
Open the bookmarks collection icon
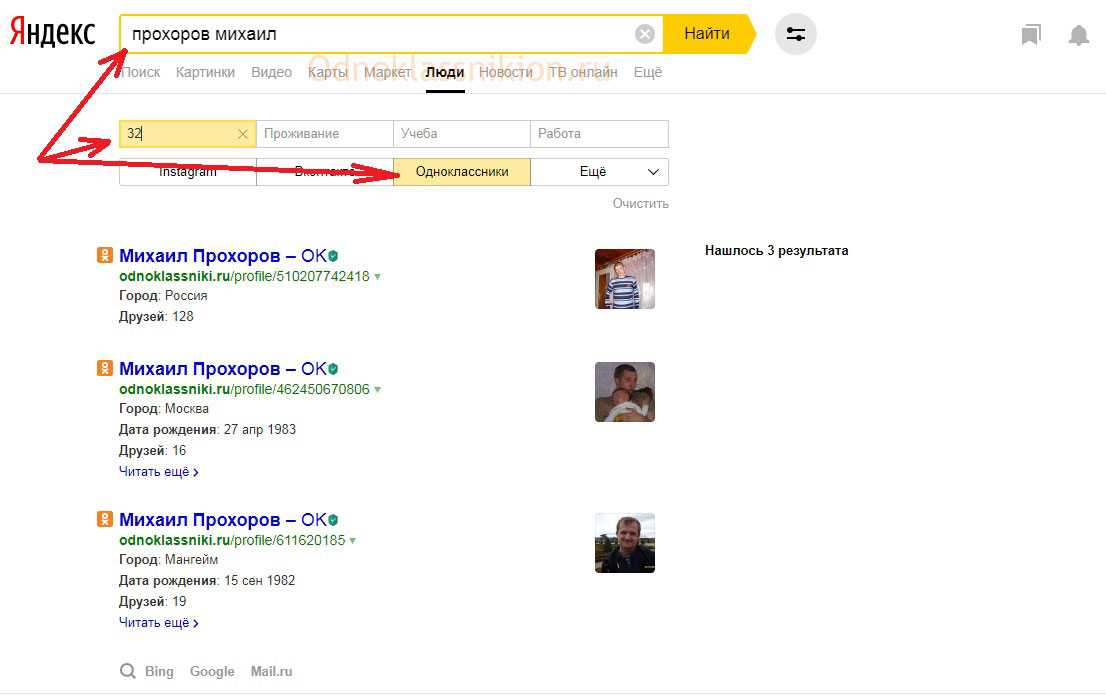[1031, 35]
